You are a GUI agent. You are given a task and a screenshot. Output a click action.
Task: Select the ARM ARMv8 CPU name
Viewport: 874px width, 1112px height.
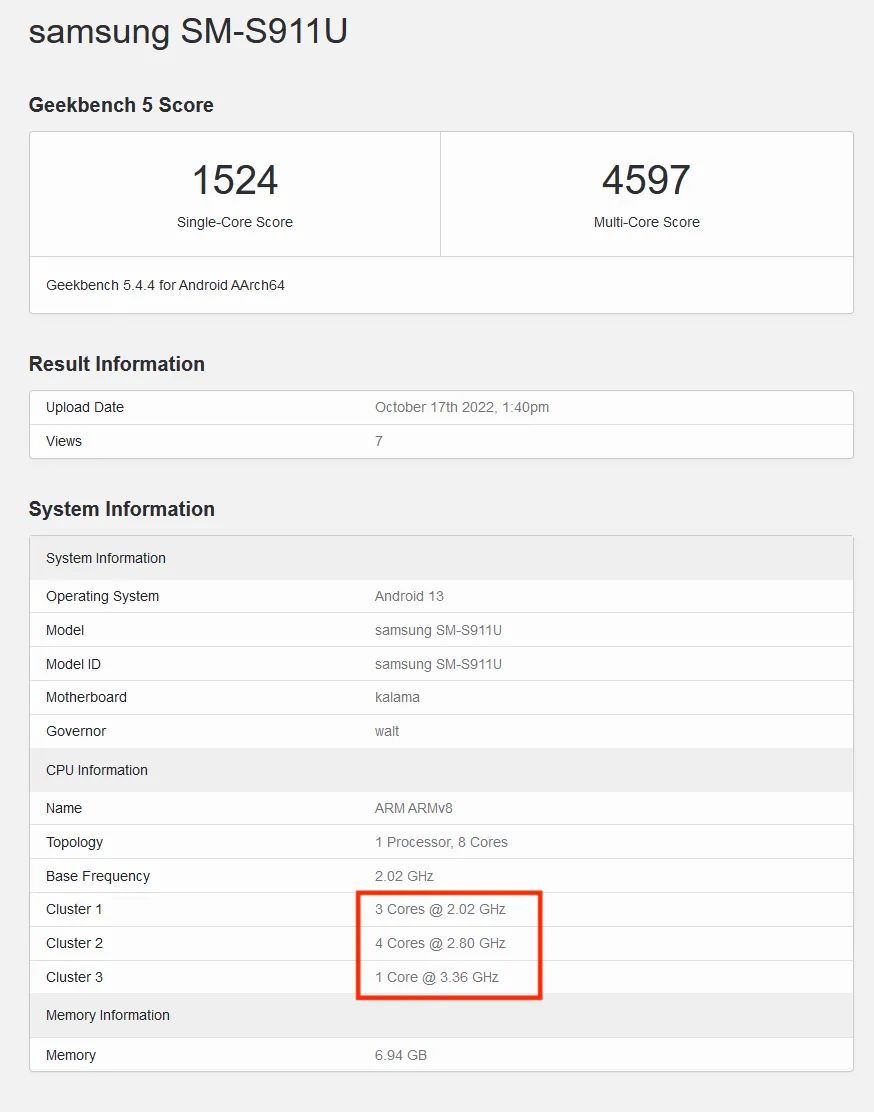click(413, 808)
